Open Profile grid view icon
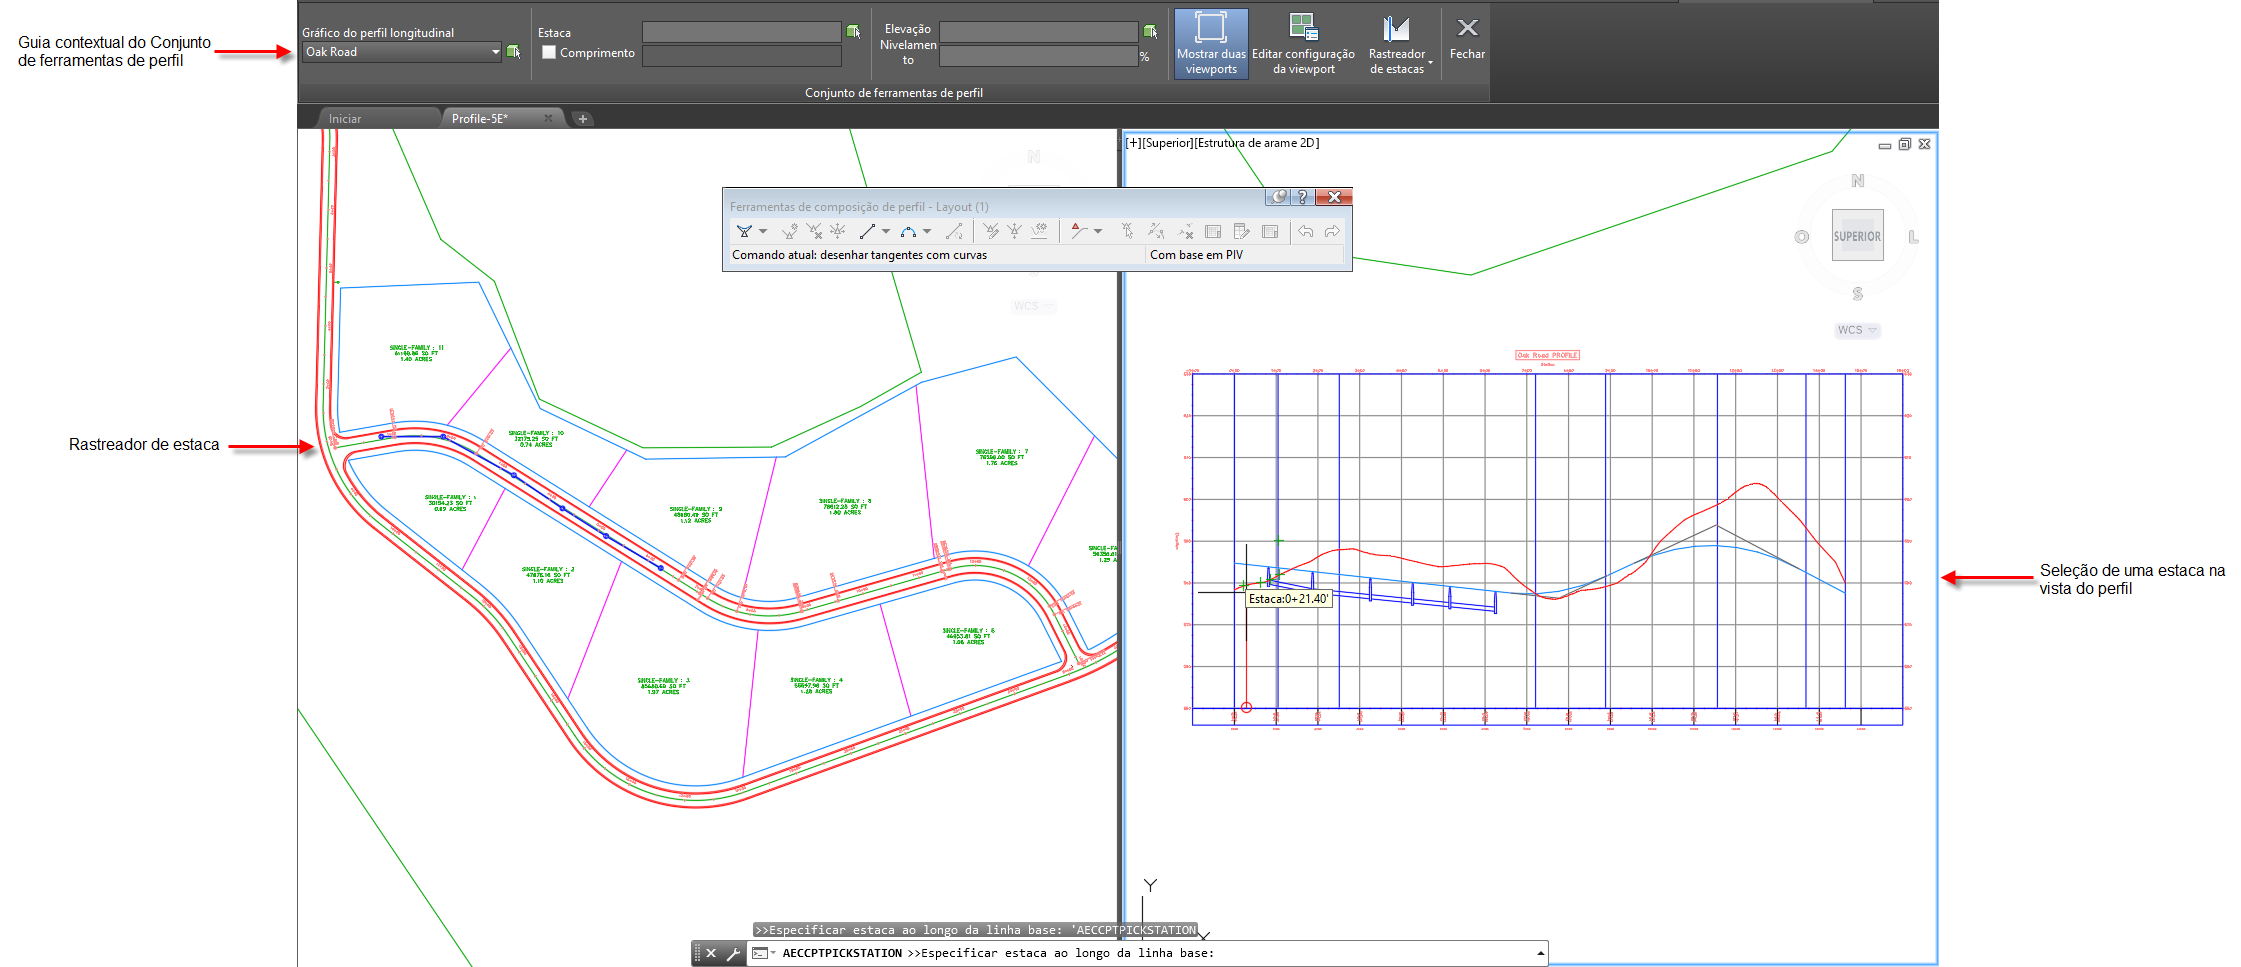The image size is (2241, 967). click(x=1241, y=231)
